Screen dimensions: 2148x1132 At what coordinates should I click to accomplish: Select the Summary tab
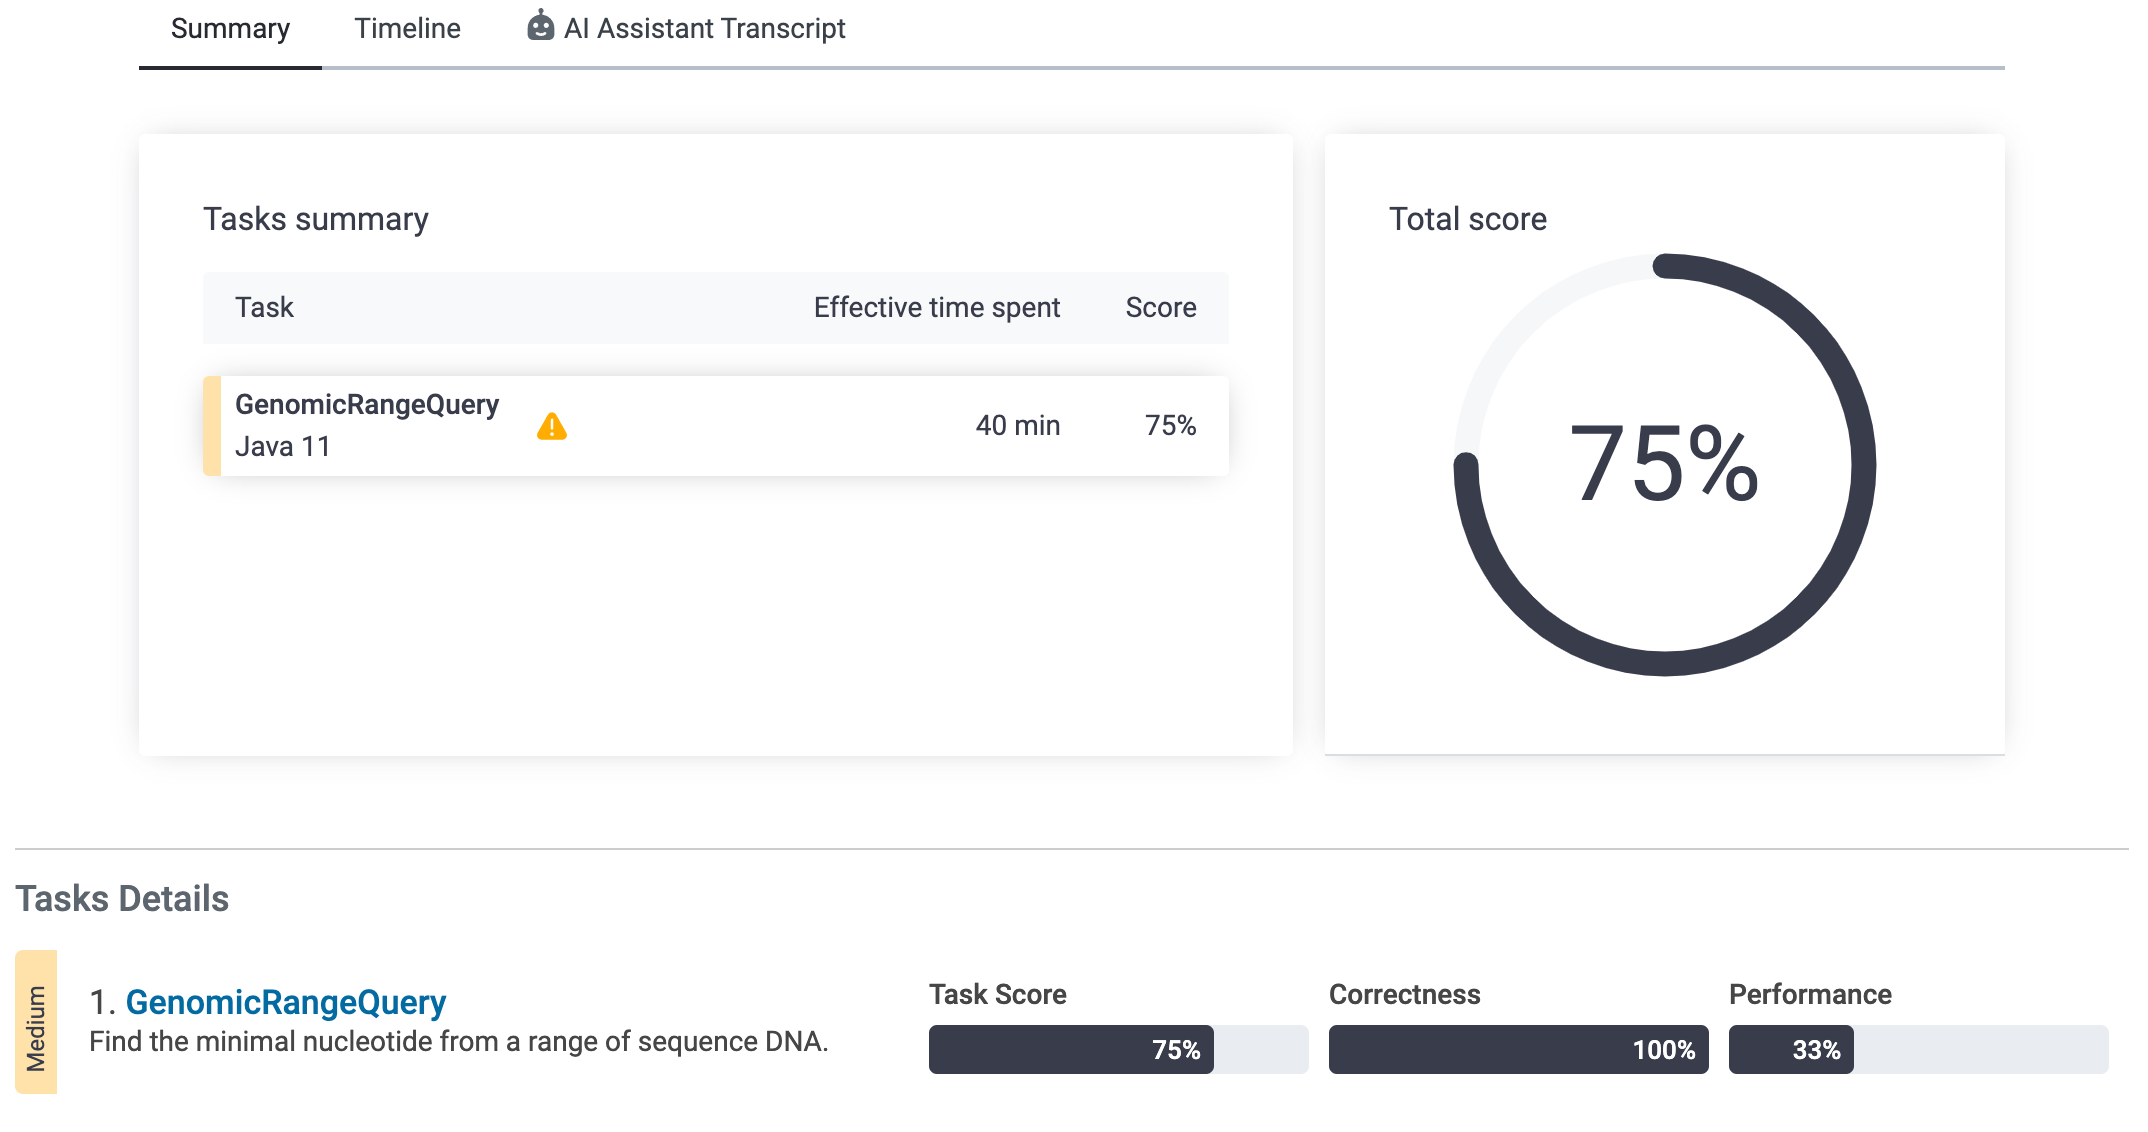[230, 29]
